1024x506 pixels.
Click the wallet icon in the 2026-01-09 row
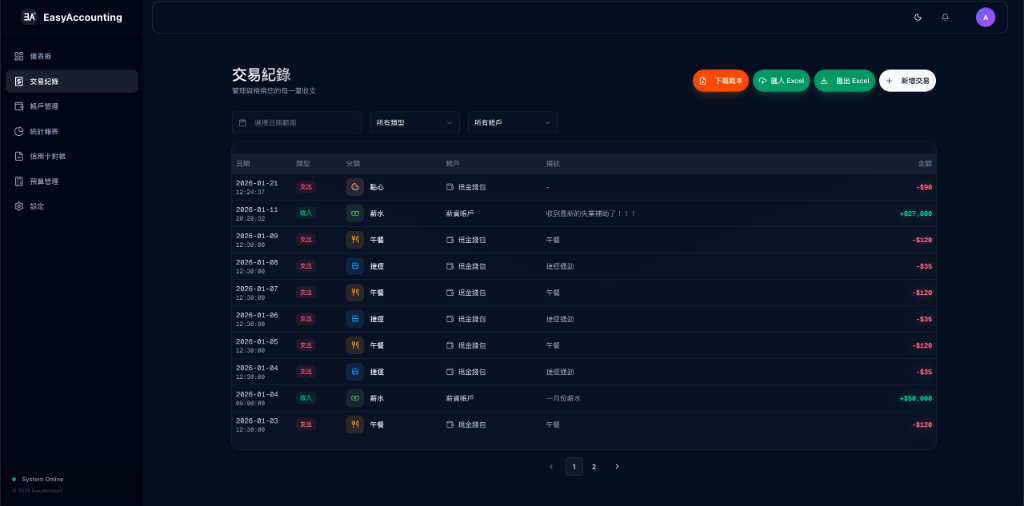click(x=450, y=240)
